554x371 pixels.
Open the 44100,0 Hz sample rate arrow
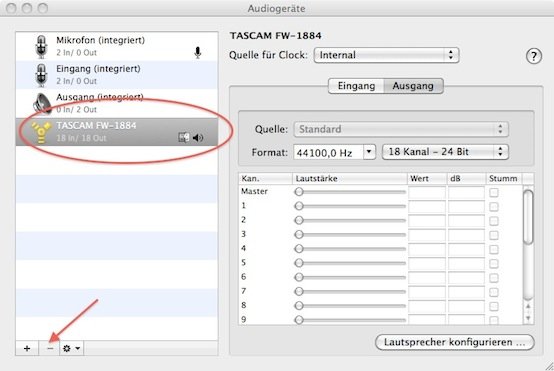(x=369, y=152)
